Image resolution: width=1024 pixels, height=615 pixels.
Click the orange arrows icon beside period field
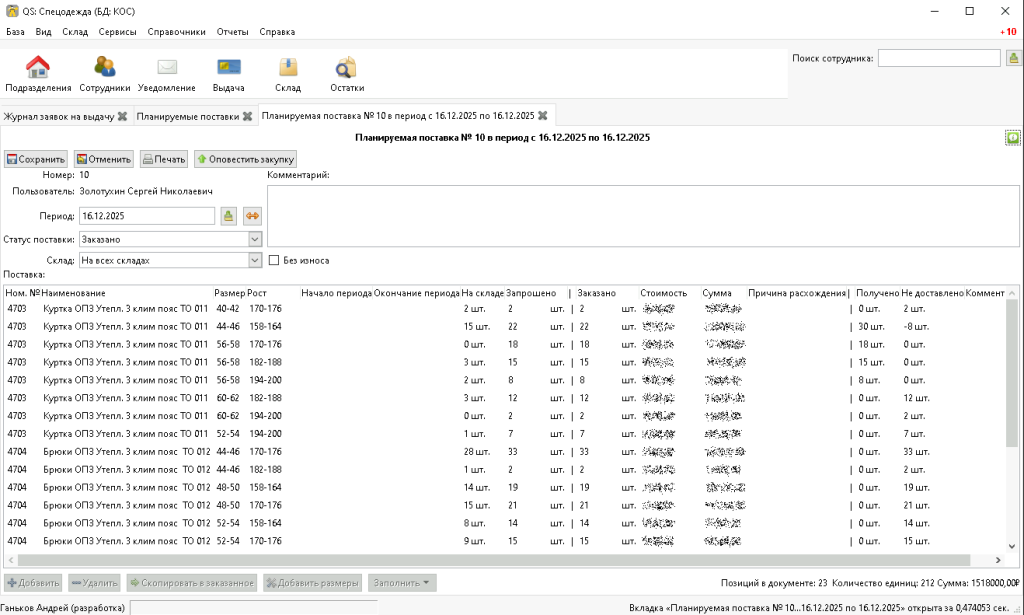[x=252, y=215]
